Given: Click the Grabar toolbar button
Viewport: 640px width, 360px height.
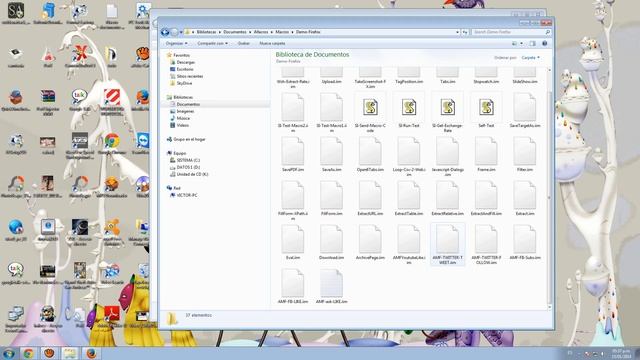Looking at the screenshot, I should point(244,43).
